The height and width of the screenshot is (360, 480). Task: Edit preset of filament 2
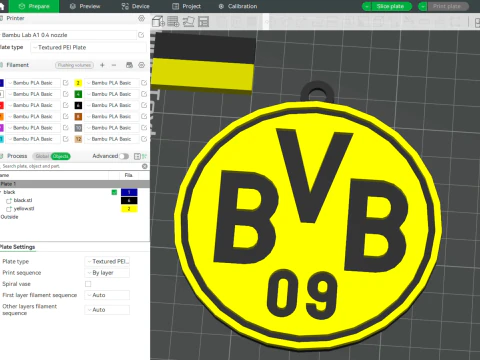pos(144,83)
